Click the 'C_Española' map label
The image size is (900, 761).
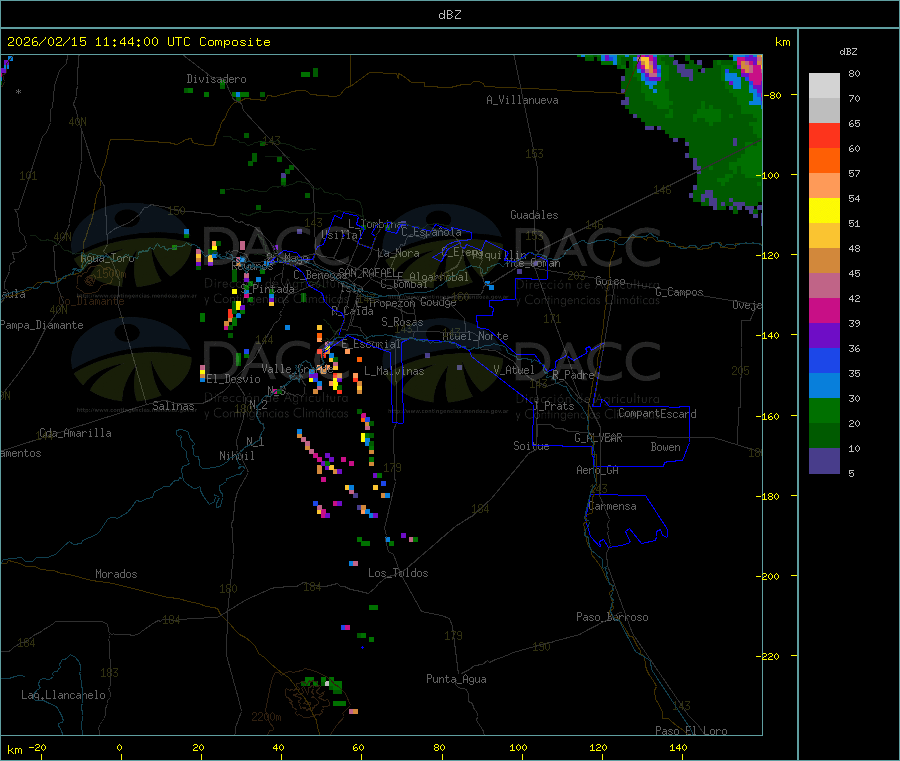click(432, 232)
